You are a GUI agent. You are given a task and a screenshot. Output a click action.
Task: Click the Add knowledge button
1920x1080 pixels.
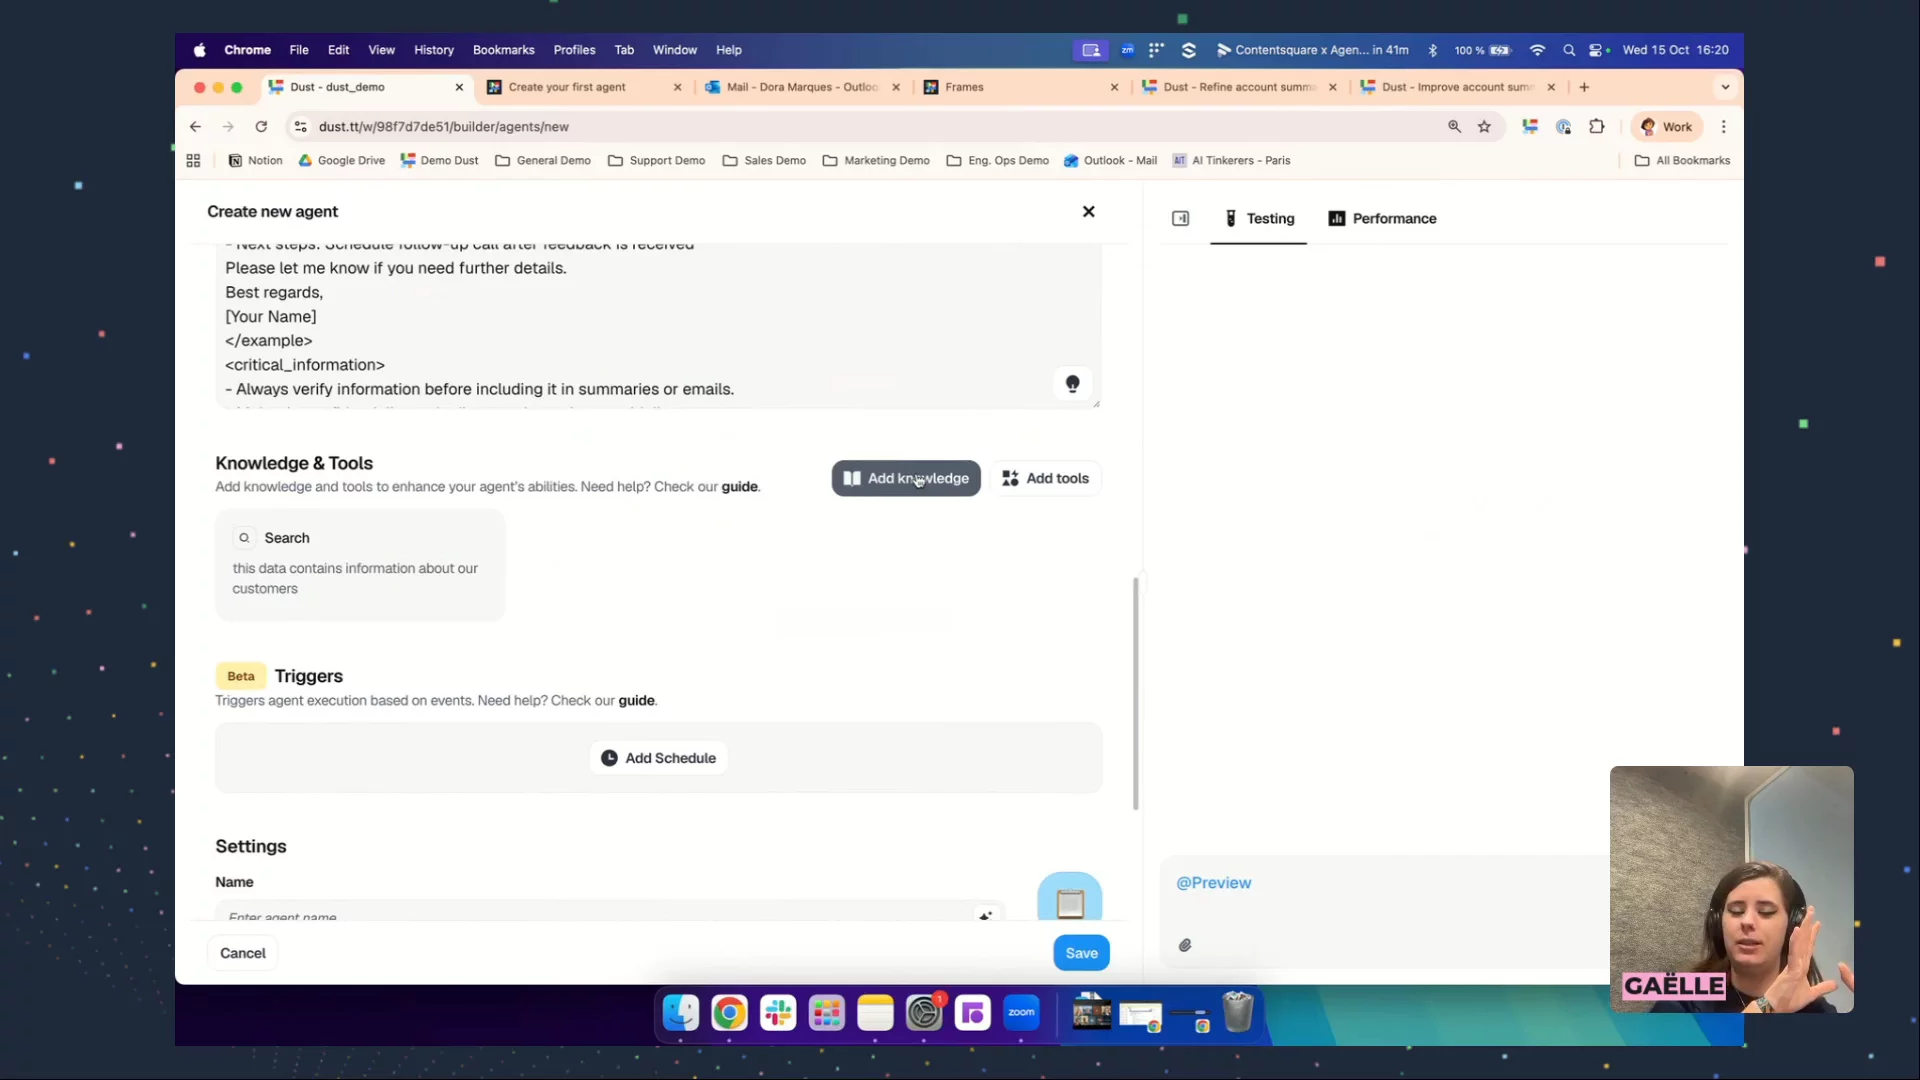[906, 479]
